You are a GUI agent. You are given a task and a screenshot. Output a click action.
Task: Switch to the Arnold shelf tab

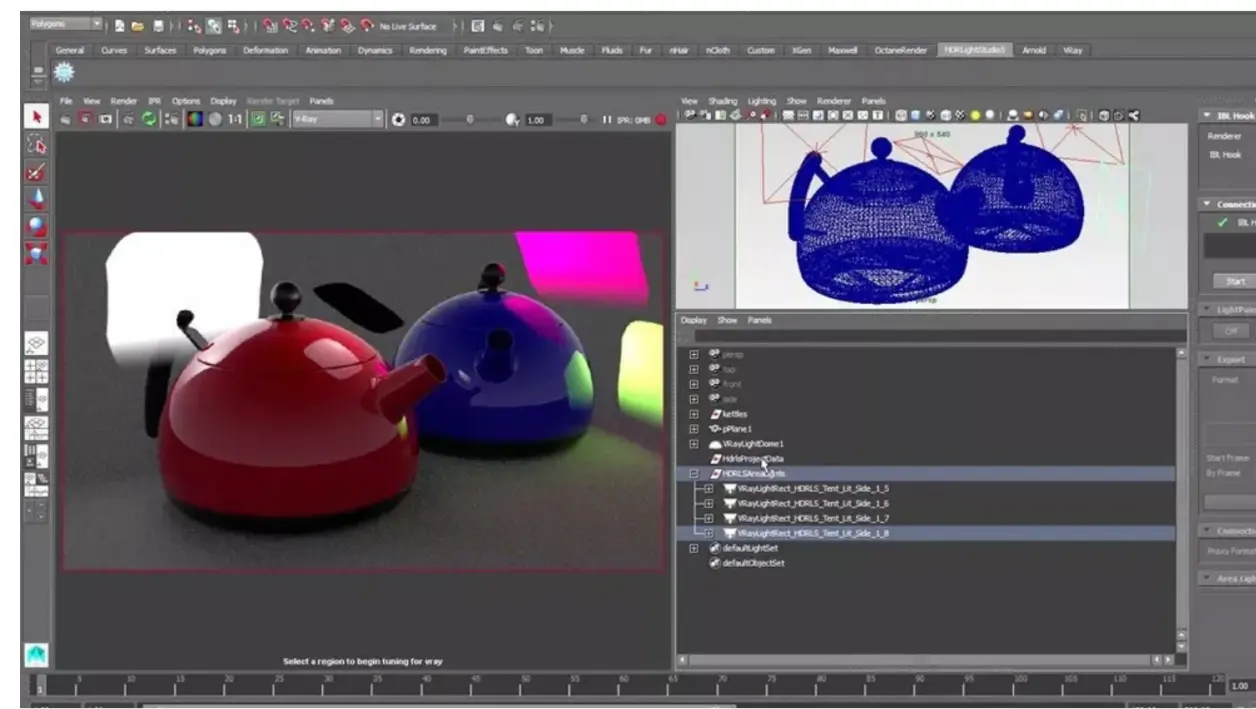[x=1033, y=50]
